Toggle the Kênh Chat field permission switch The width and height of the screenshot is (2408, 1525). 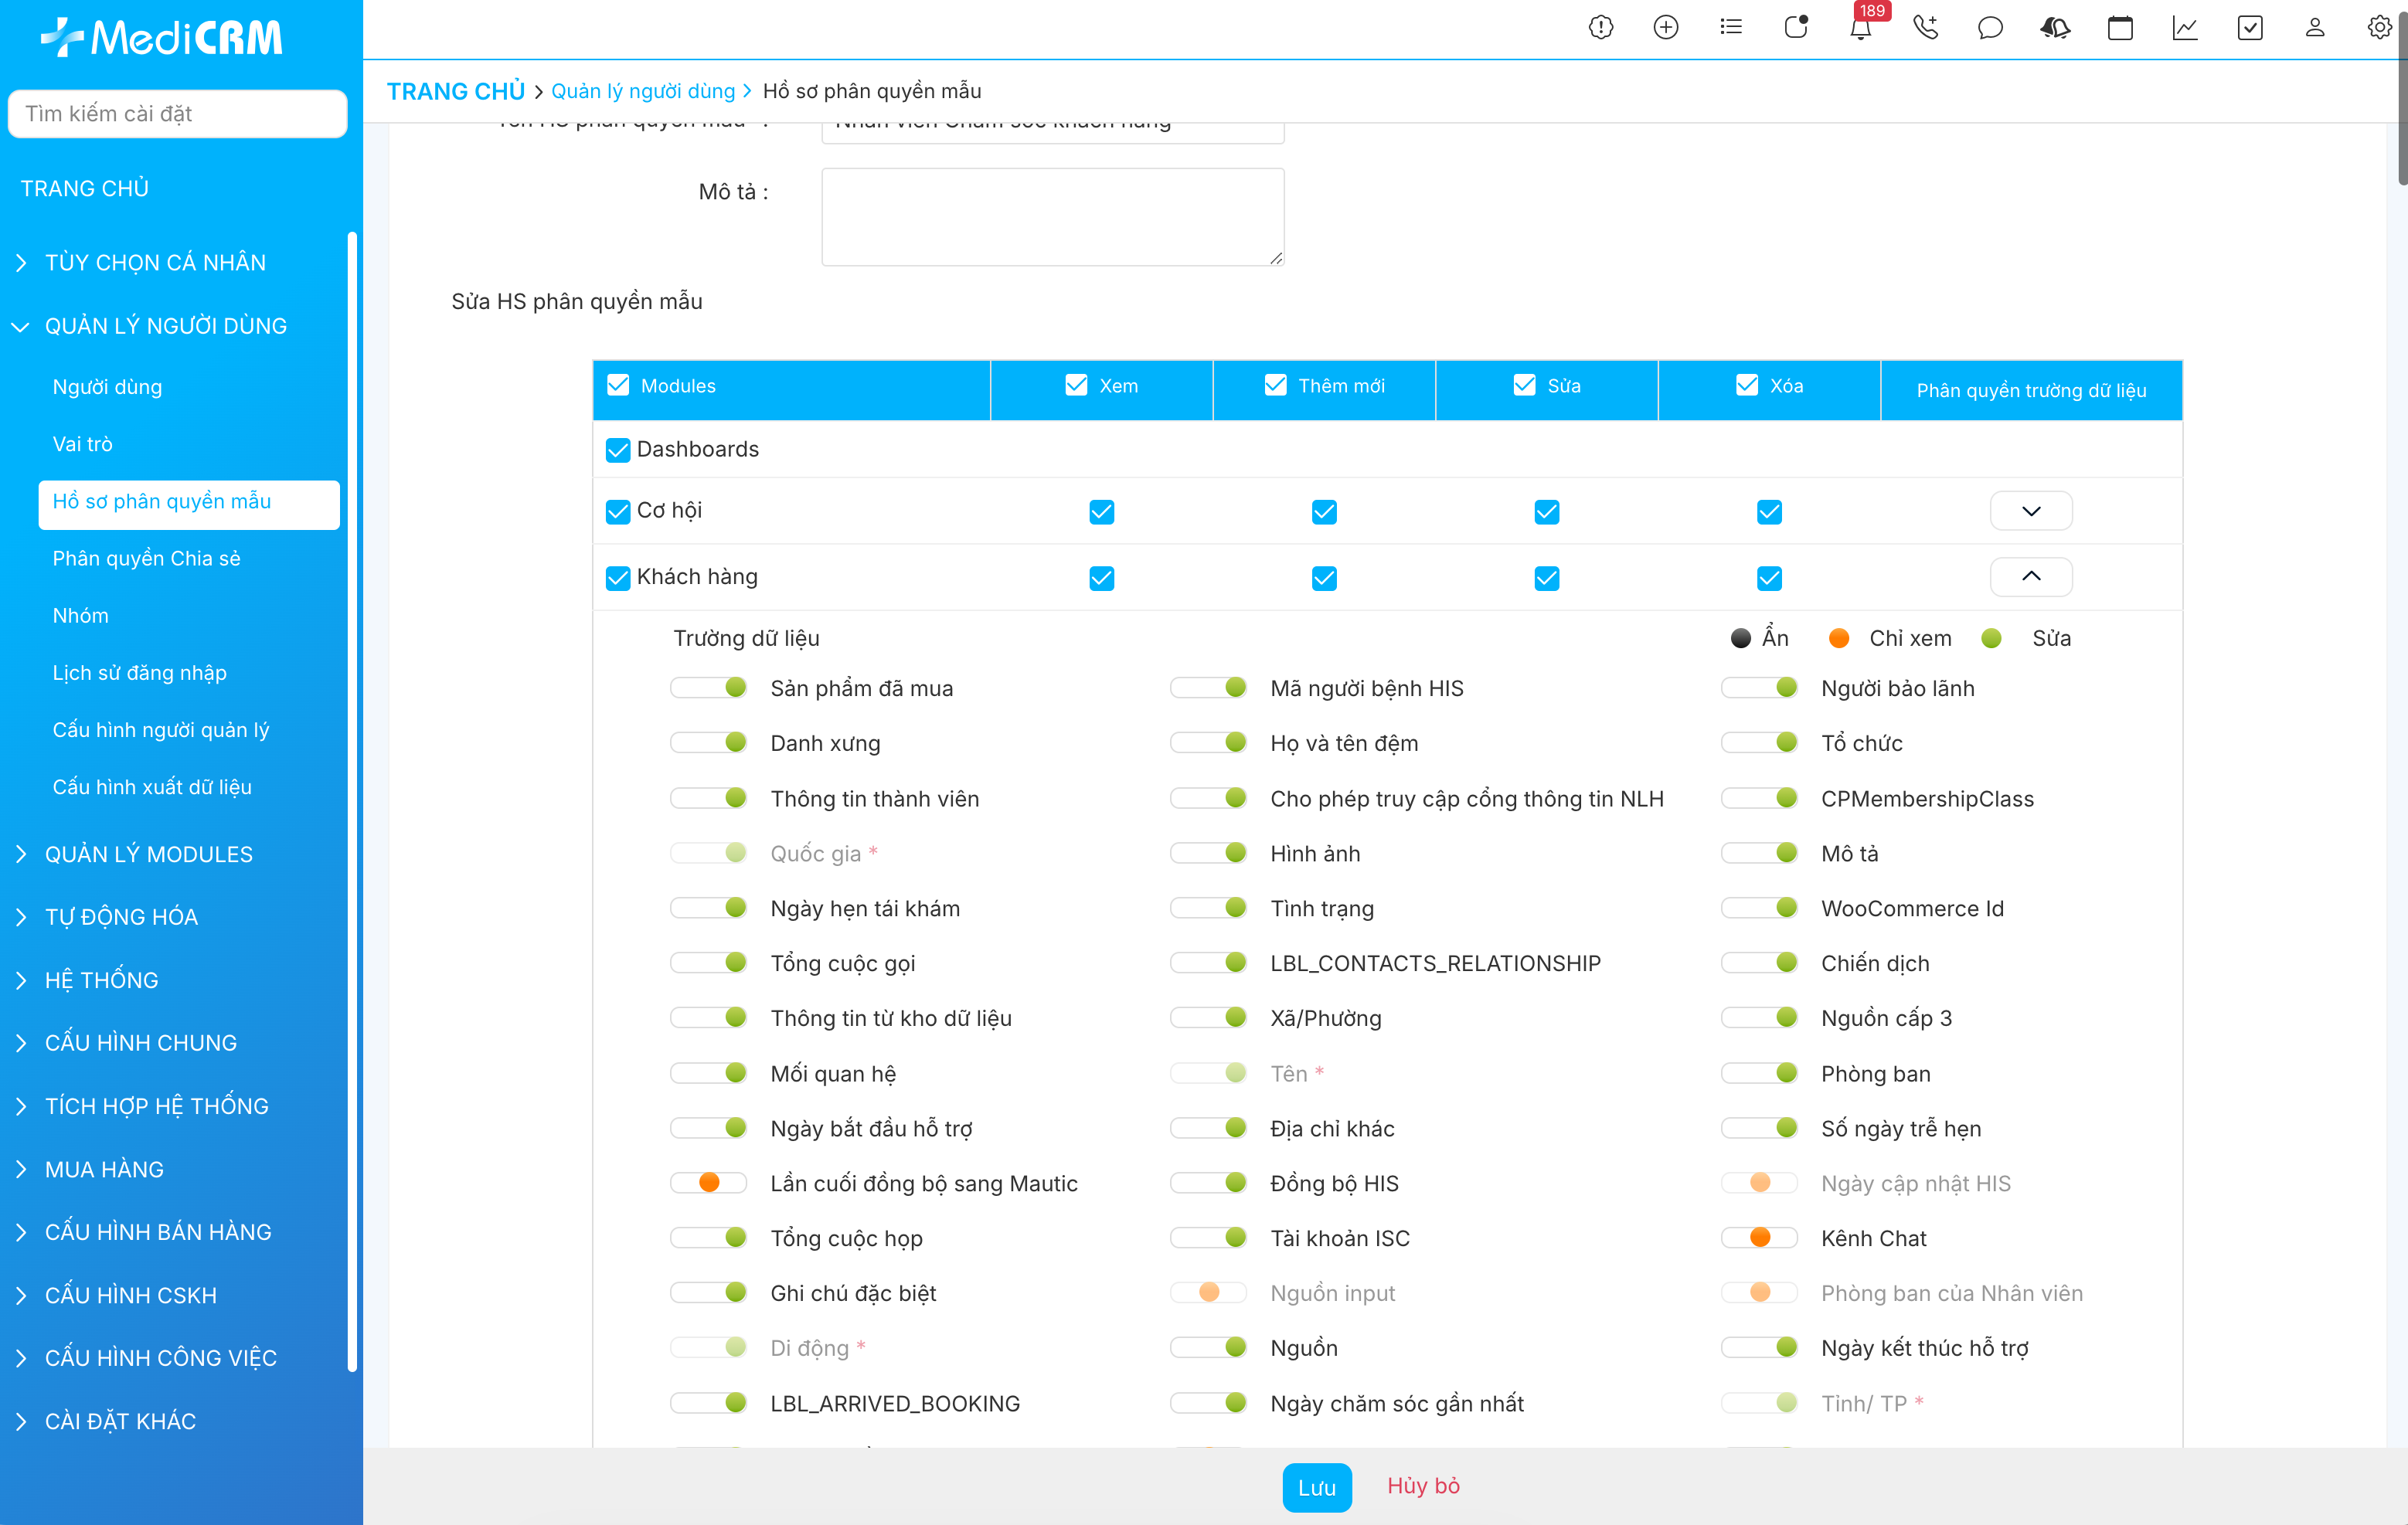pyautogui.click(x=1759, y=1238)
